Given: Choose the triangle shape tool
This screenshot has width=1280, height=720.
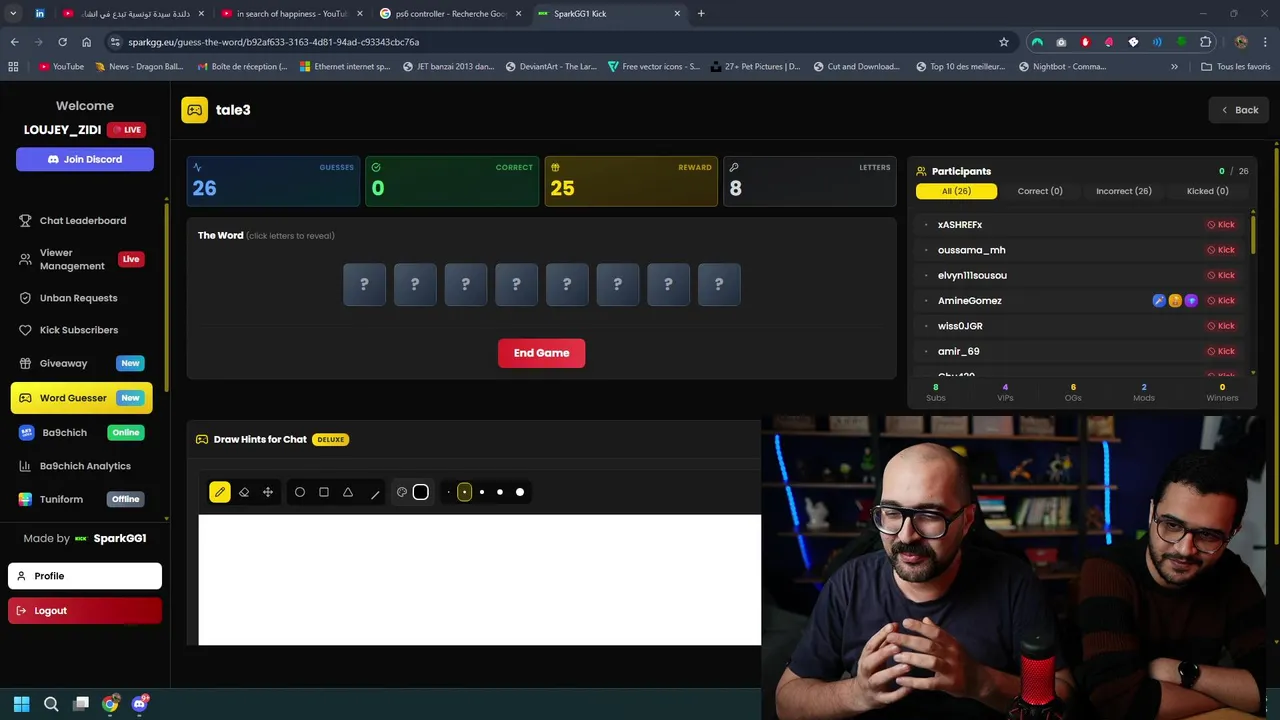Looking at the screenshot, I should click(348, 492).
